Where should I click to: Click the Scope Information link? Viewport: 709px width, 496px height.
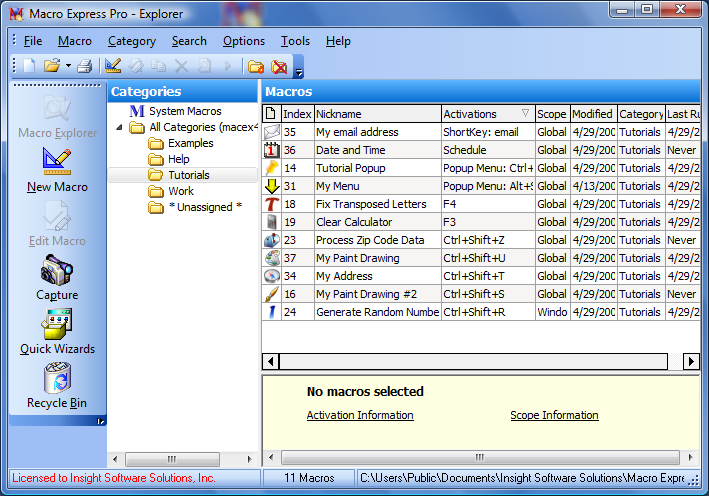pyautogui.click(x=554, y=415)
